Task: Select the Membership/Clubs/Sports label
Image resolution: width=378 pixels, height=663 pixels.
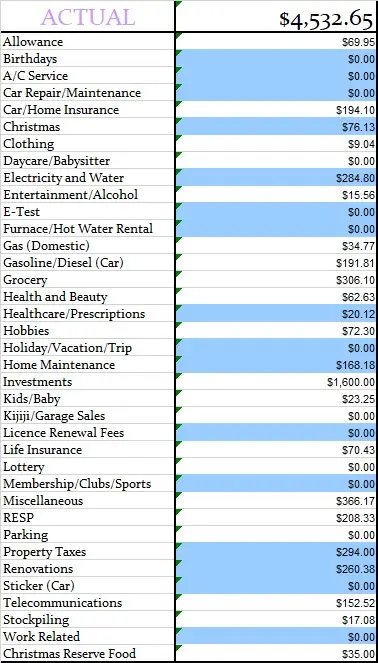Action: point(88,483)
